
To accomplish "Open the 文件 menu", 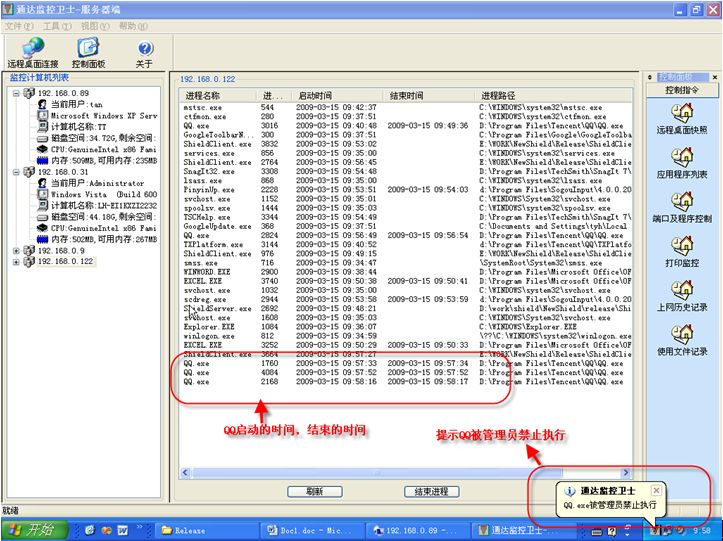I will pos(19,26).
